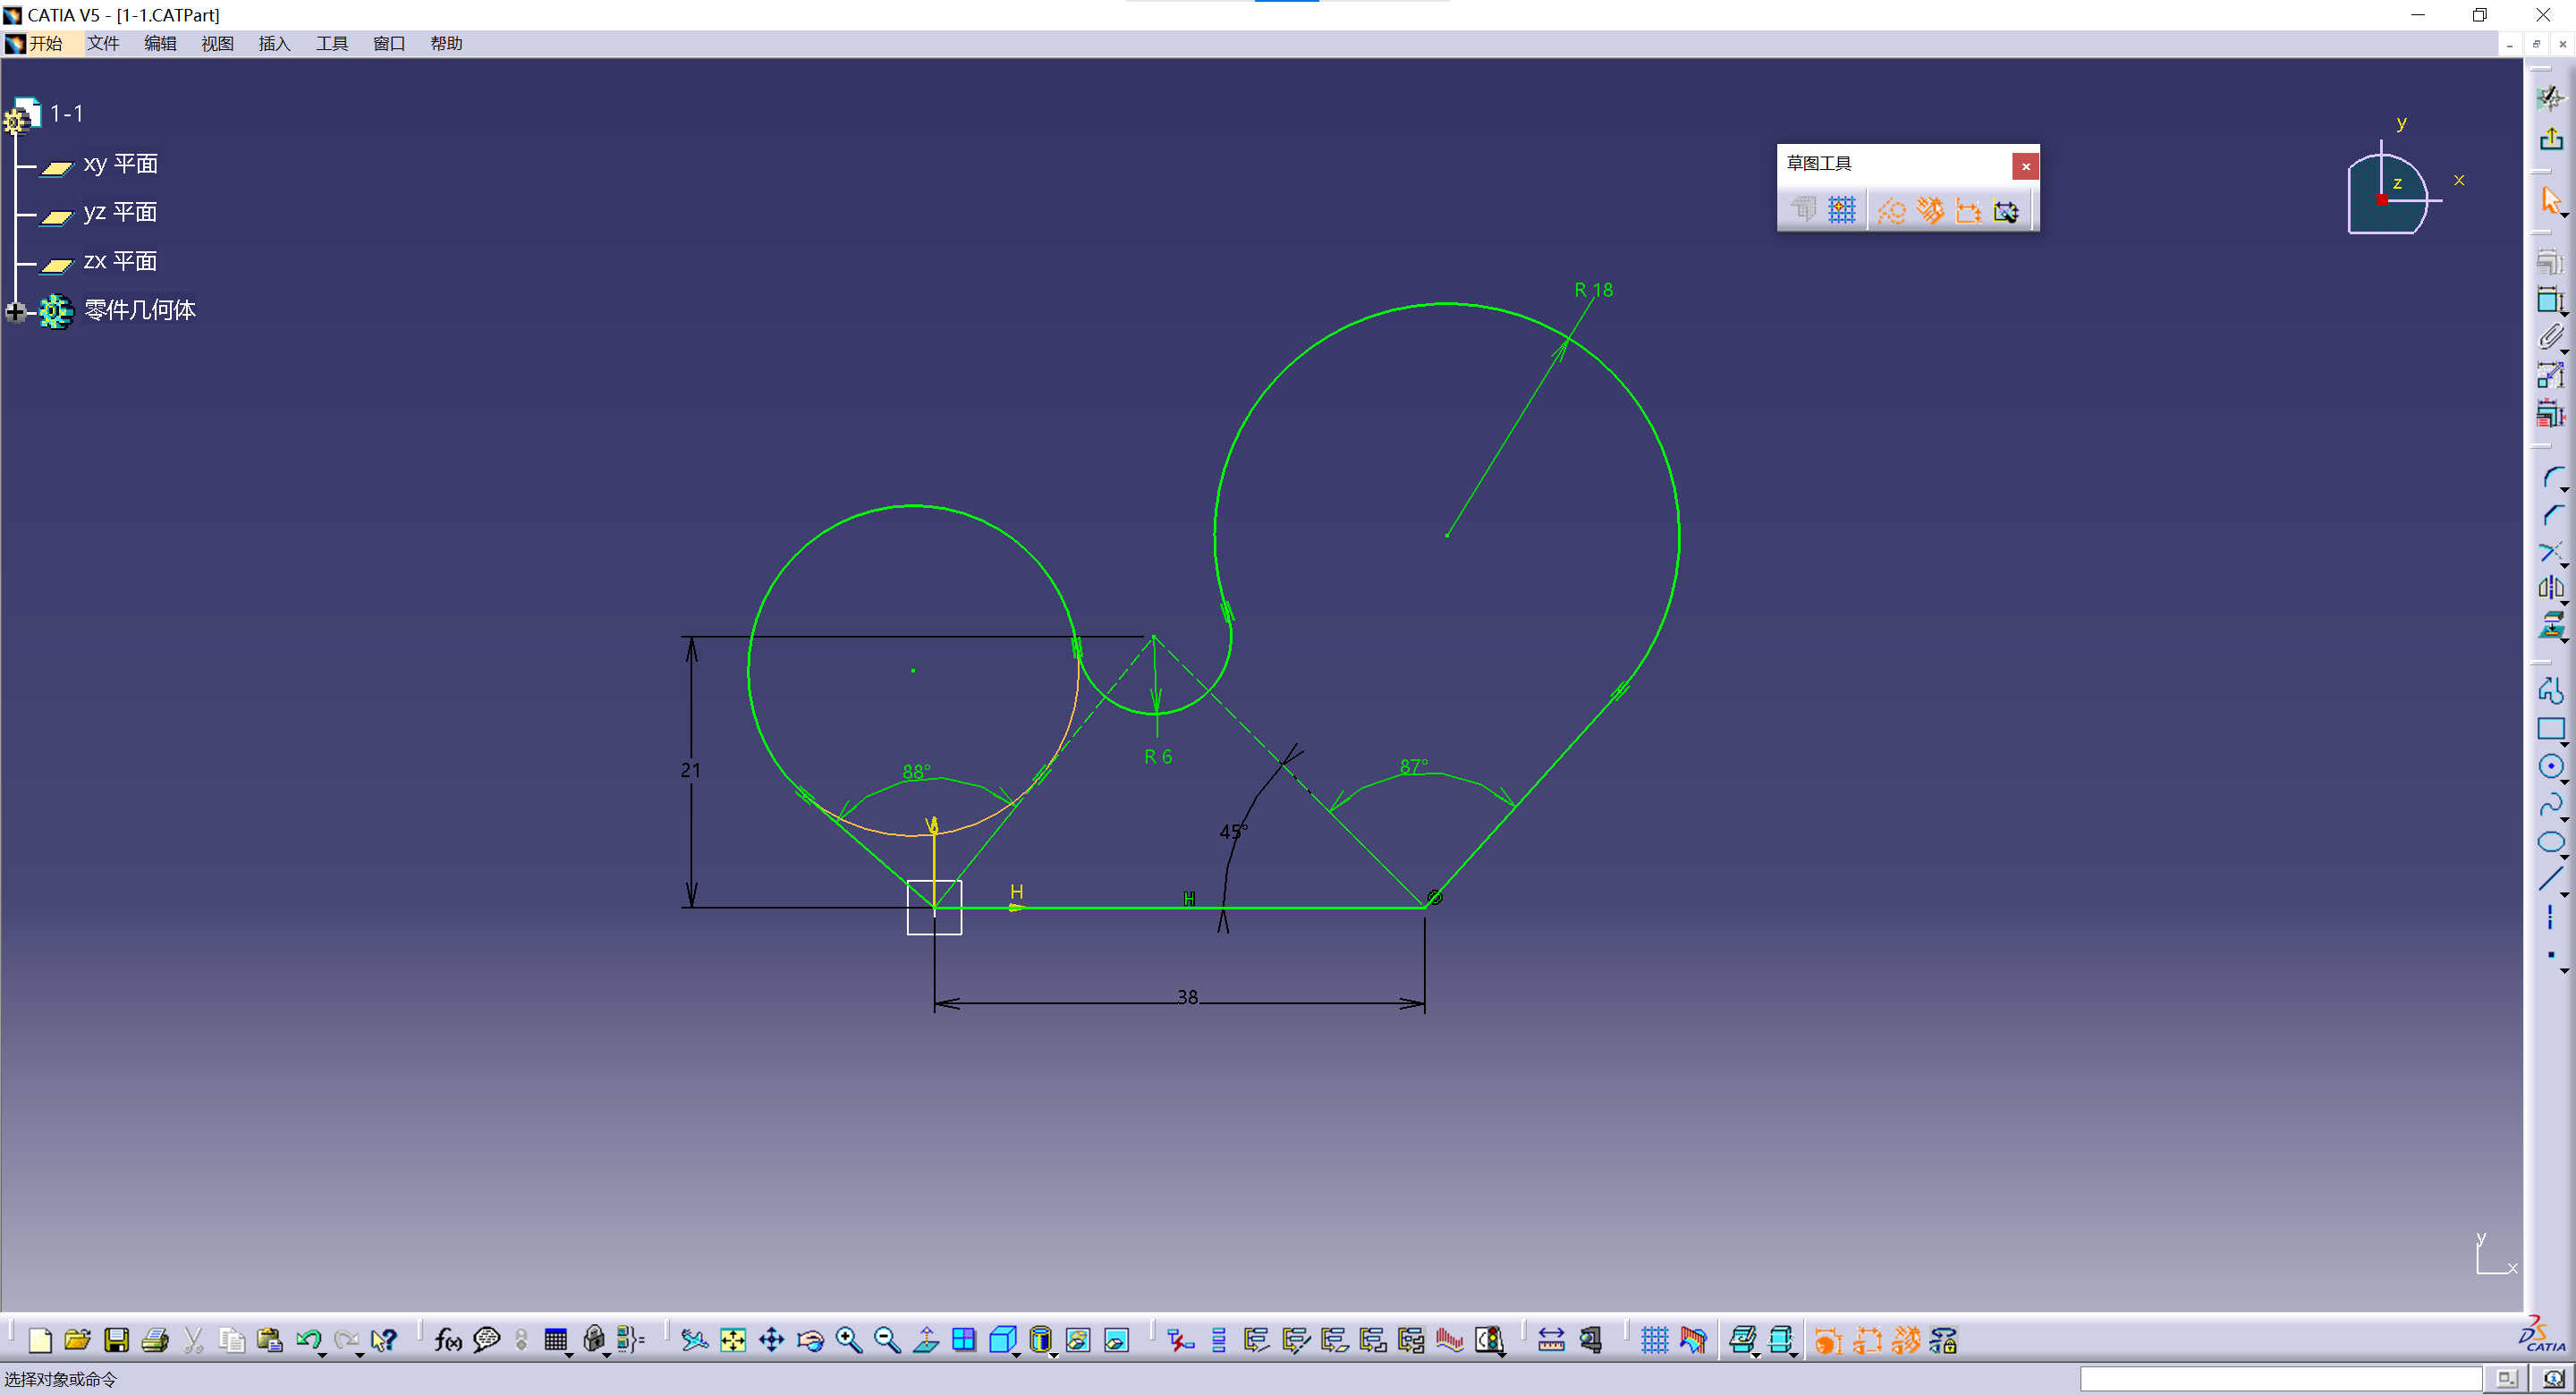The height and width of the screenshot is (1395, 2576).
Task: Select the Project 3D Elements tool
Action: point(2551,626)
